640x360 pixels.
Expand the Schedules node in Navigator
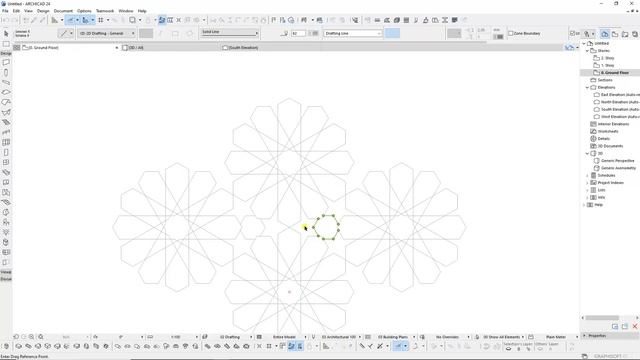click(x=588, y=176)
